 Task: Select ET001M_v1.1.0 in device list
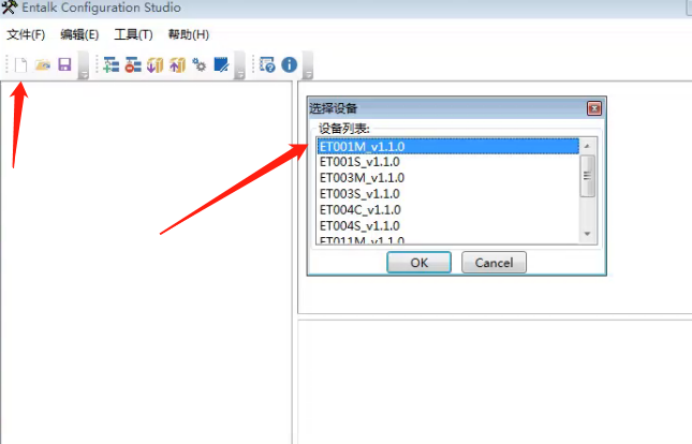click(x=448, y=146)
